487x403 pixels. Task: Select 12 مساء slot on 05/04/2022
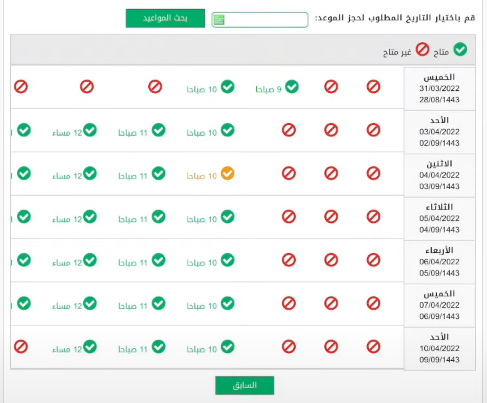[x=75, y=217]
